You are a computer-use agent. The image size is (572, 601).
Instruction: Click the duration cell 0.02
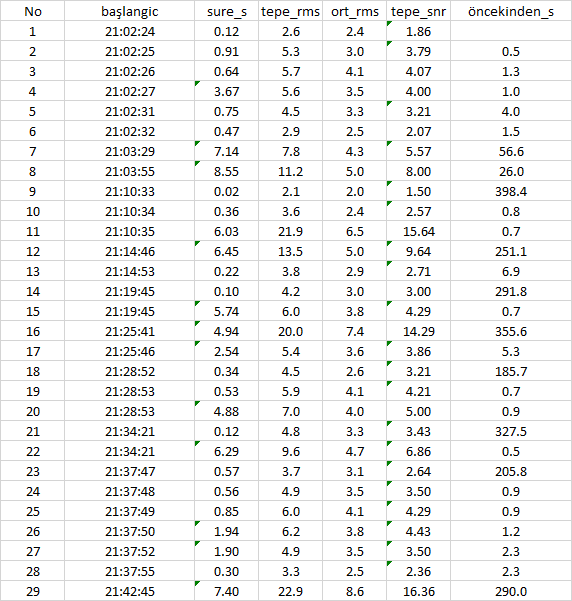click(227, 191)
